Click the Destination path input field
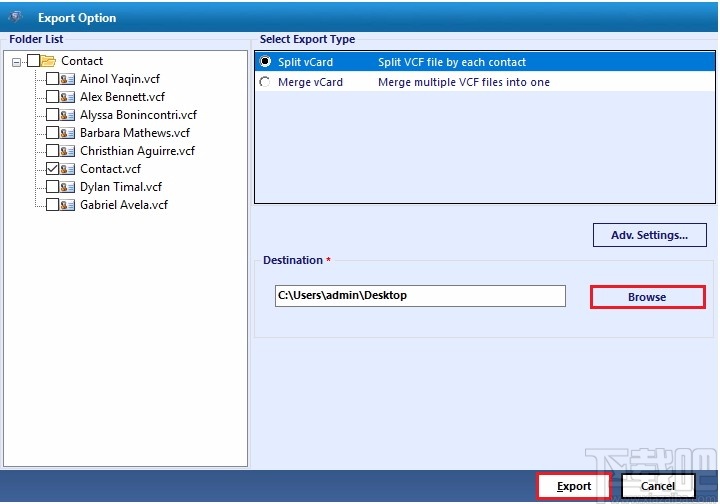720x504 pixels. [x=420, y=296]
